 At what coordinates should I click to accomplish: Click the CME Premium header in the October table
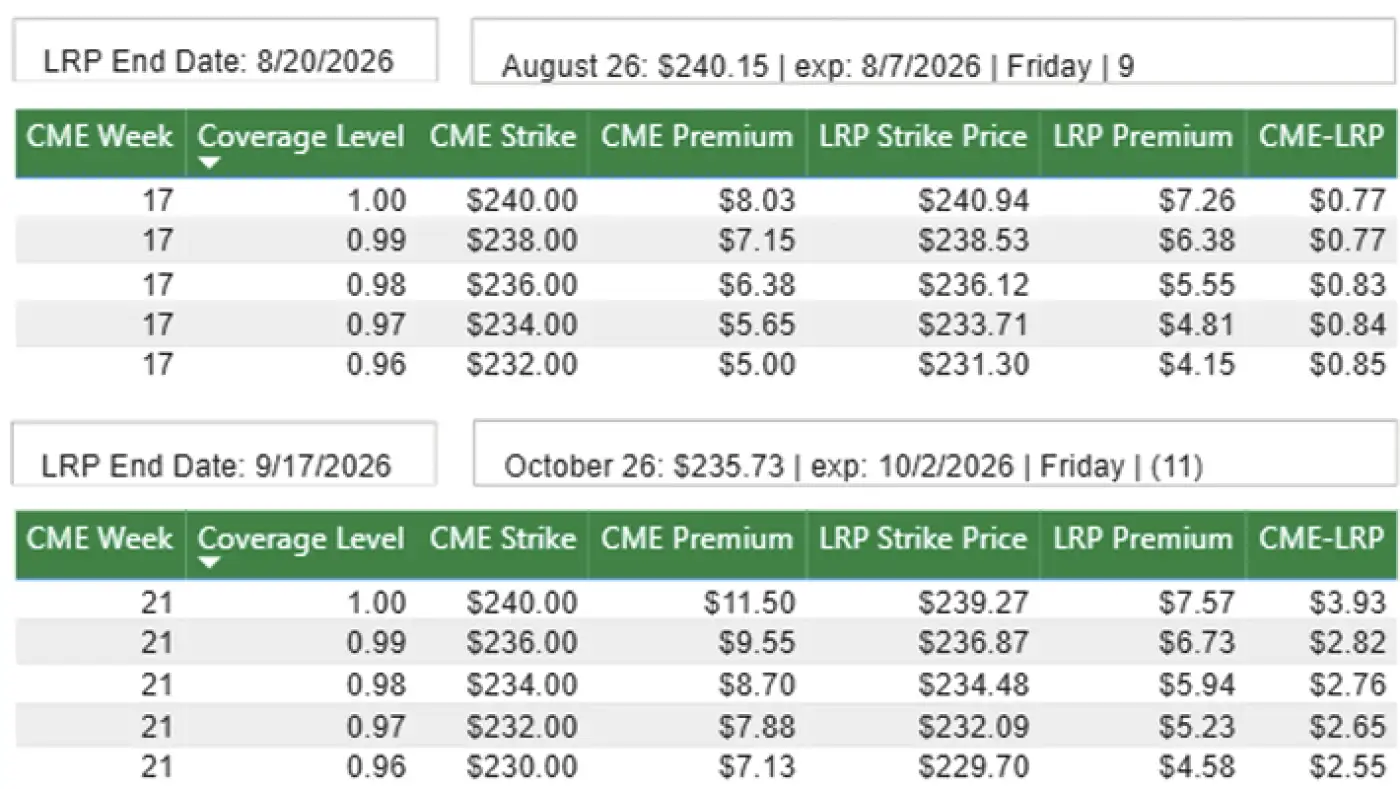(697, 539)
